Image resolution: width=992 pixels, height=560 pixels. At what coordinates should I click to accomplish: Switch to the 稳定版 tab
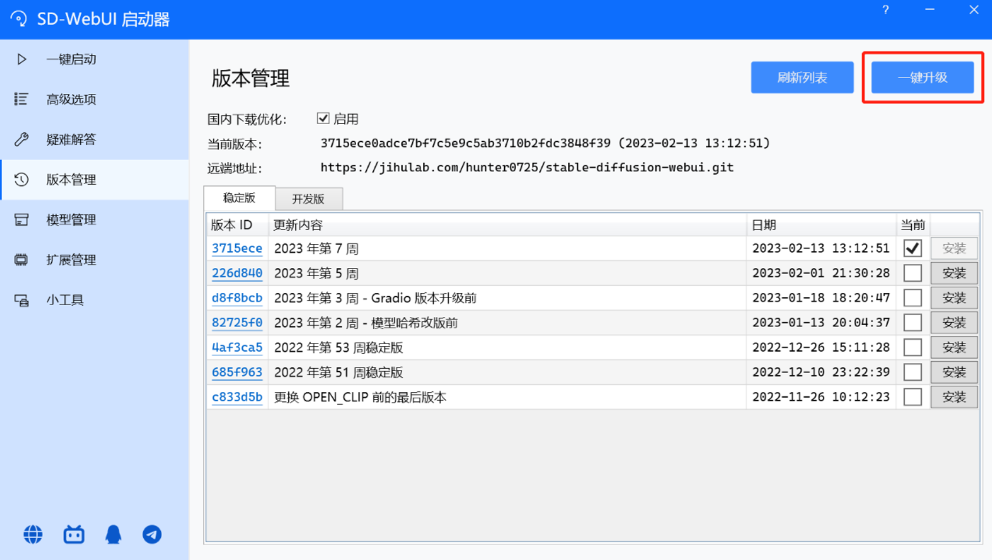pos(239,198)
